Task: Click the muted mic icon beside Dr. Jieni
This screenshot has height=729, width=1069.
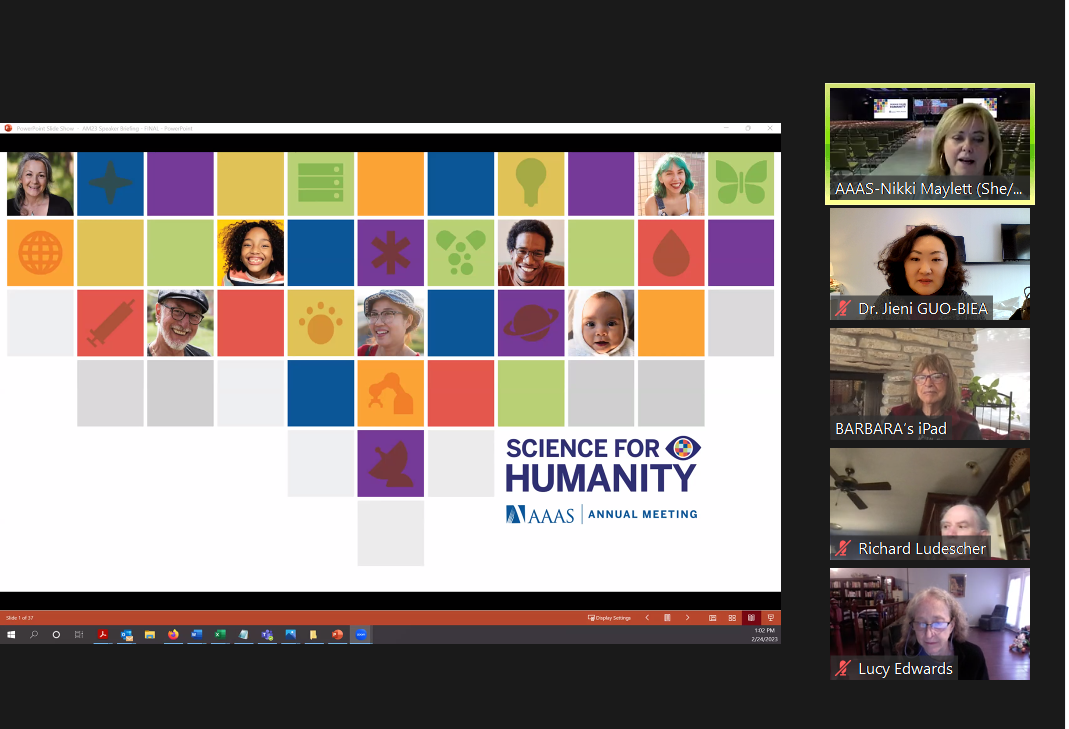Action: 843,309
